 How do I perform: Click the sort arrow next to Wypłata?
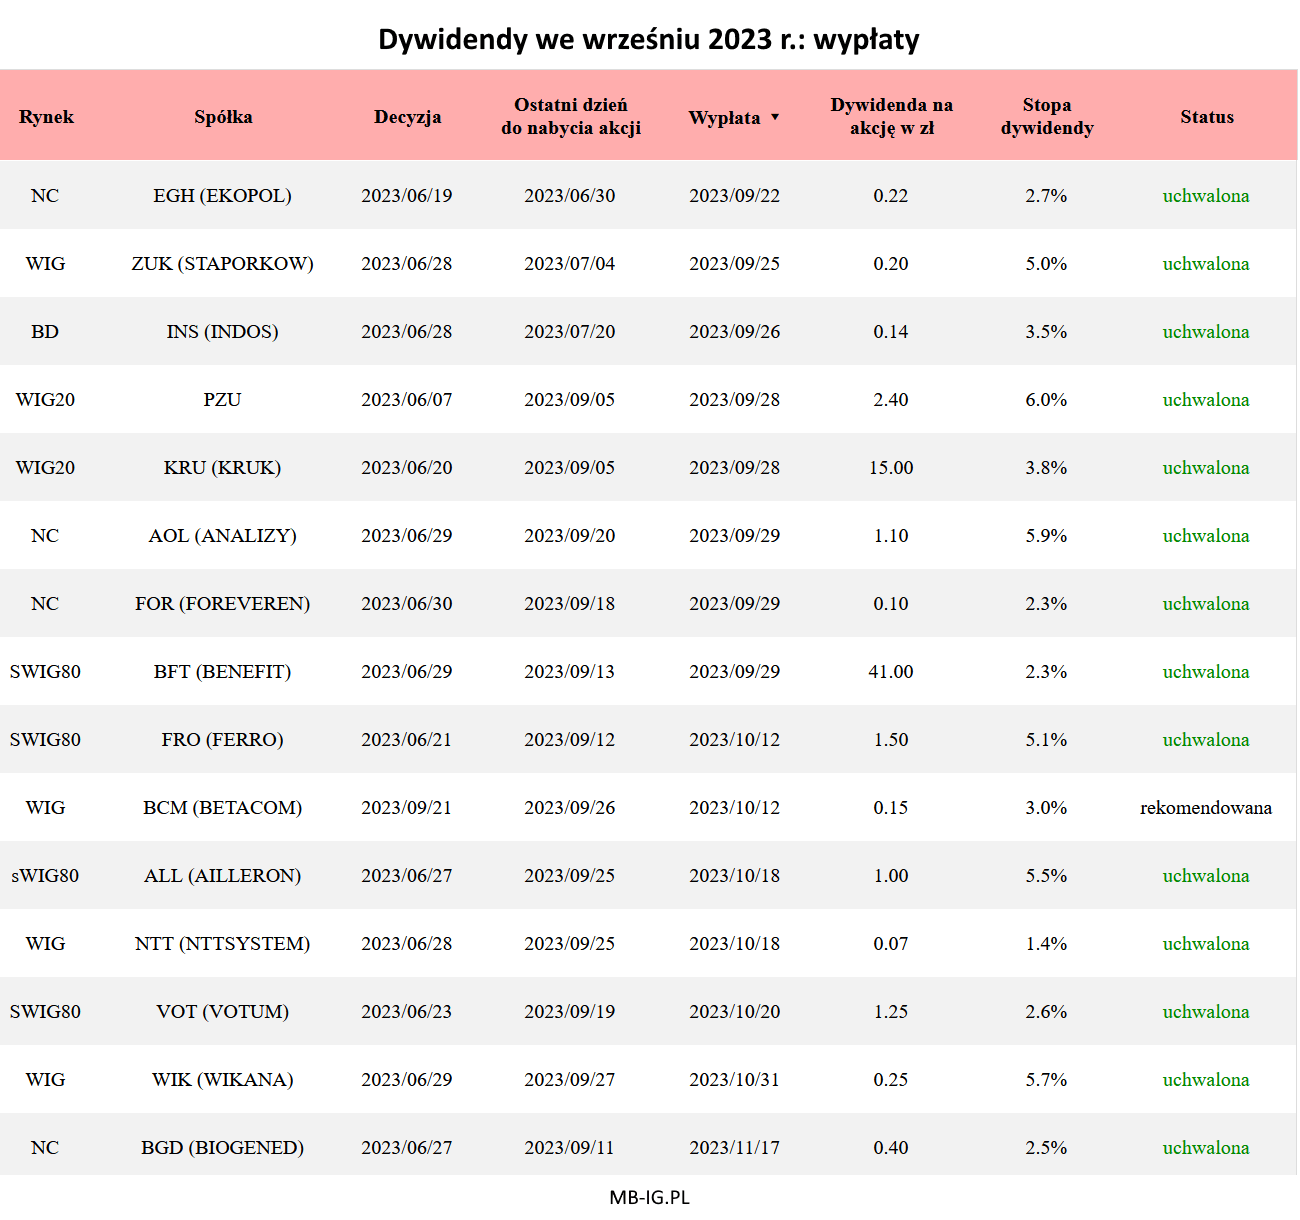pyautogui.click(x=774, y=117)
